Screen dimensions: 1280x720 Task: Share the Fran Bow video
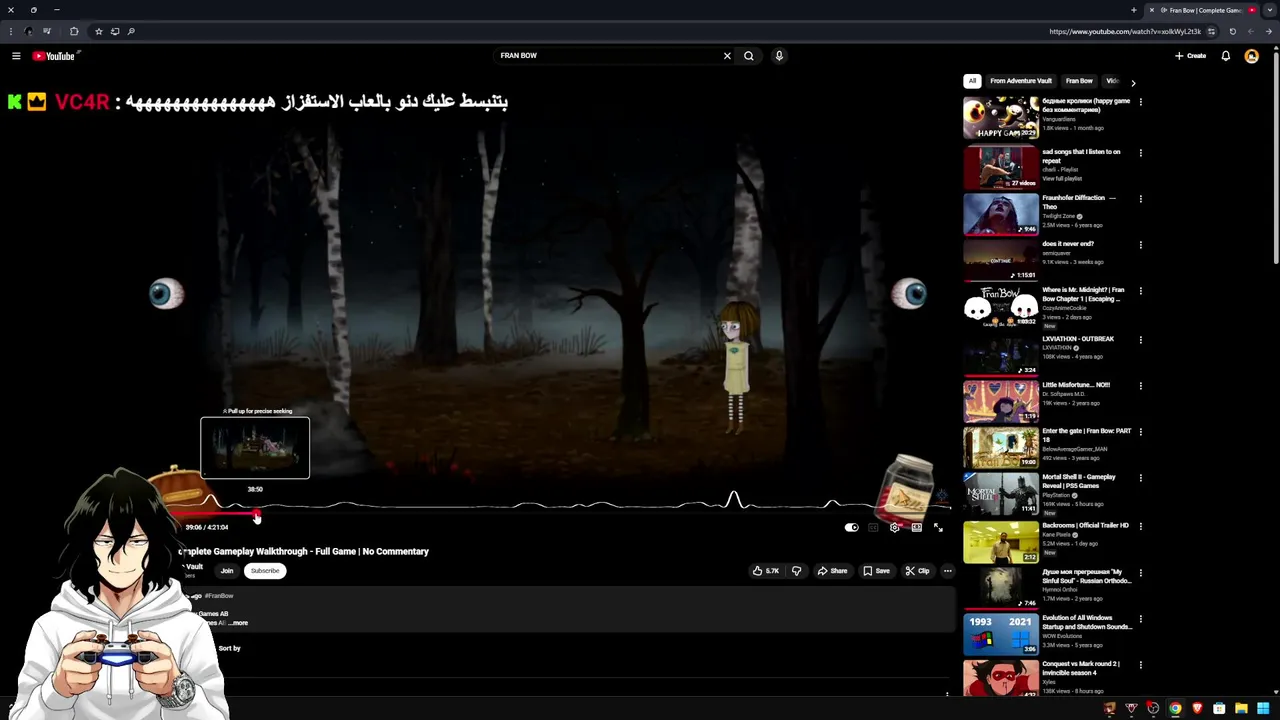tap(832, 571)
